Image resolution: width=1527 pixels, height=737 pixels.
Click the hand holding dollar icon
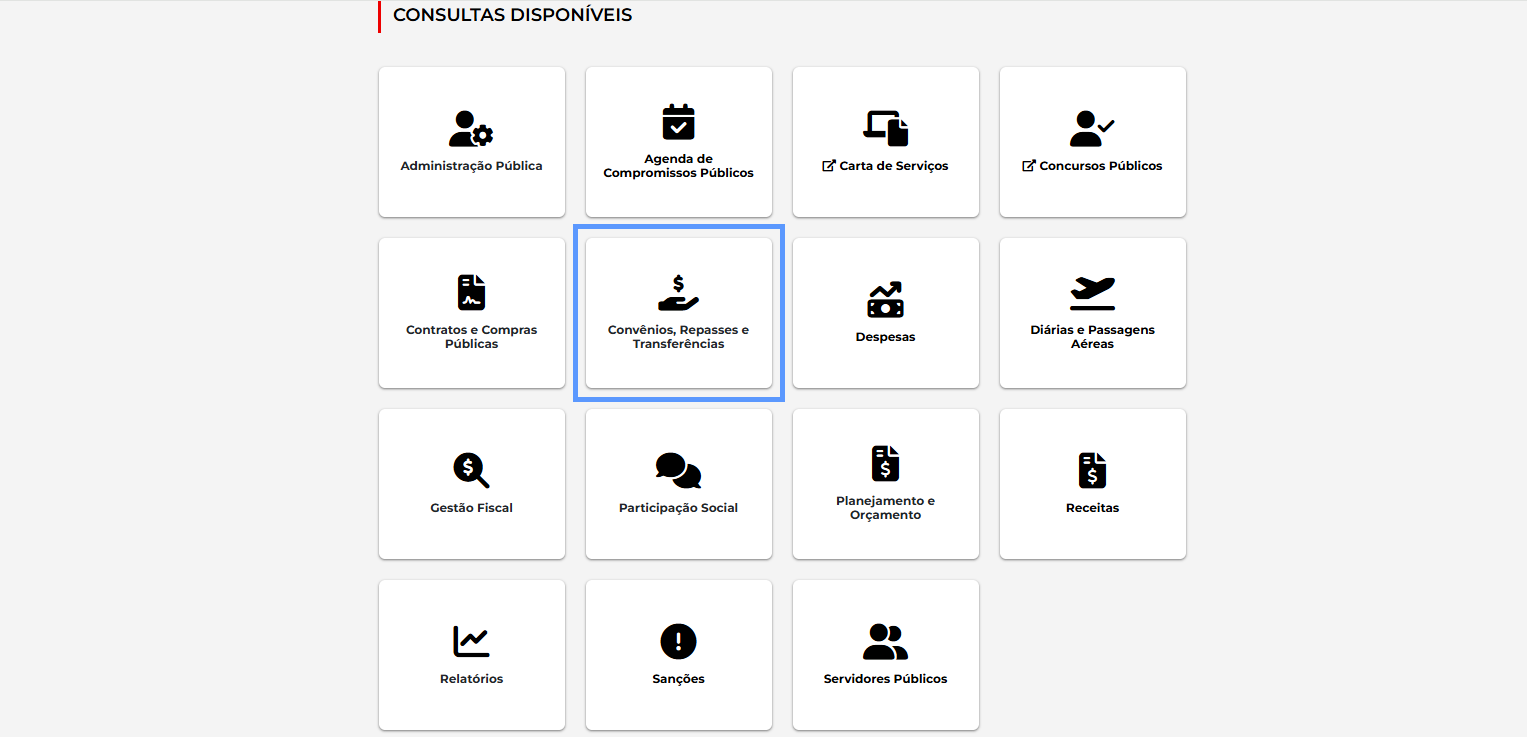(x=678, y=292)
